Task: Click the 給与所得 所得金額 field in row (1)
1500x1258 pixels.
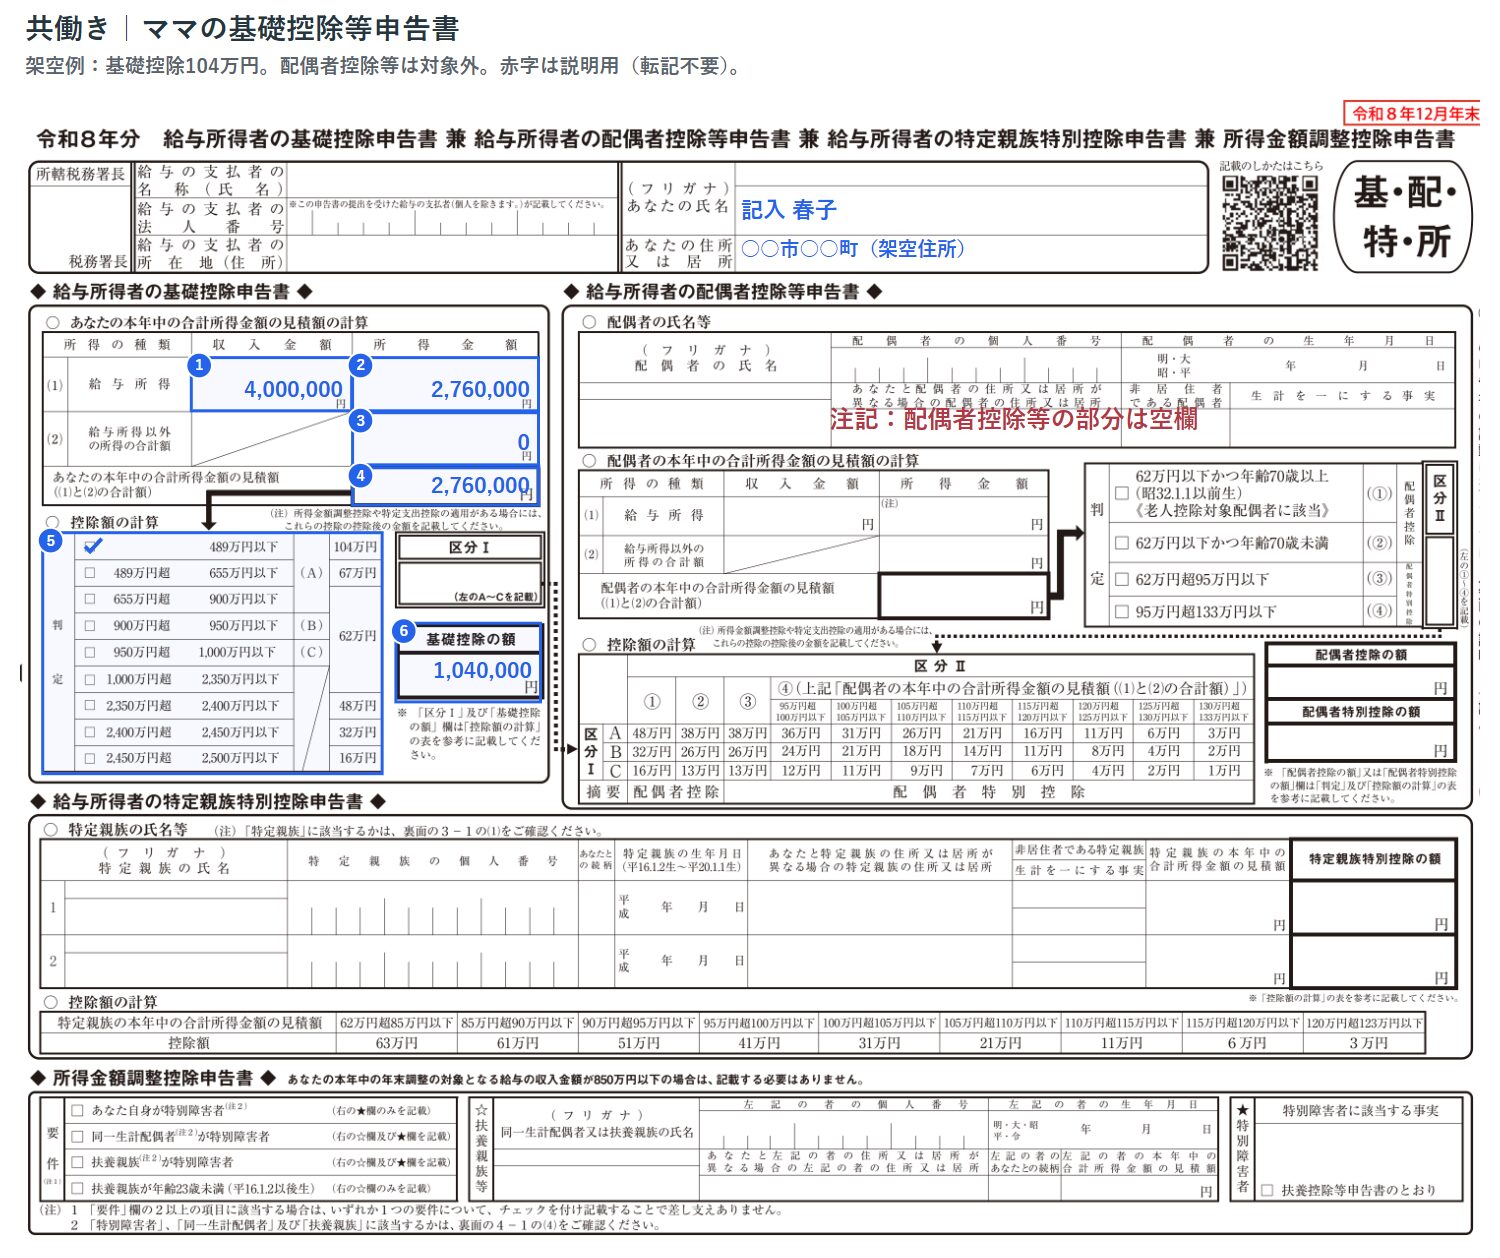Action: (x=445, y=385)
